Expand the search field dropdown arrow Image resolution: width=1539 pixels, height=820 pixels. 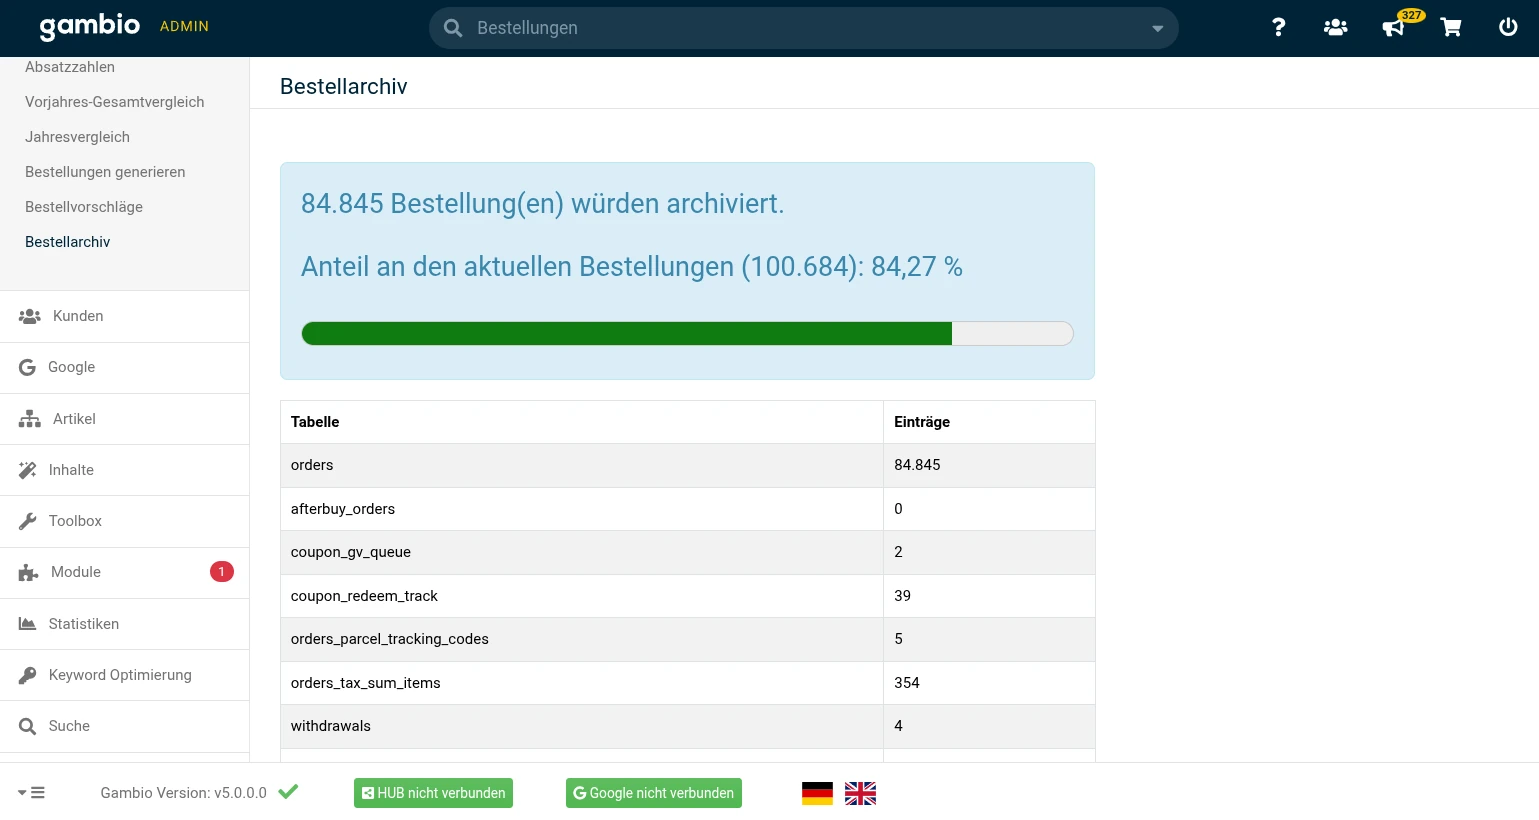(x=1157, y=28)
